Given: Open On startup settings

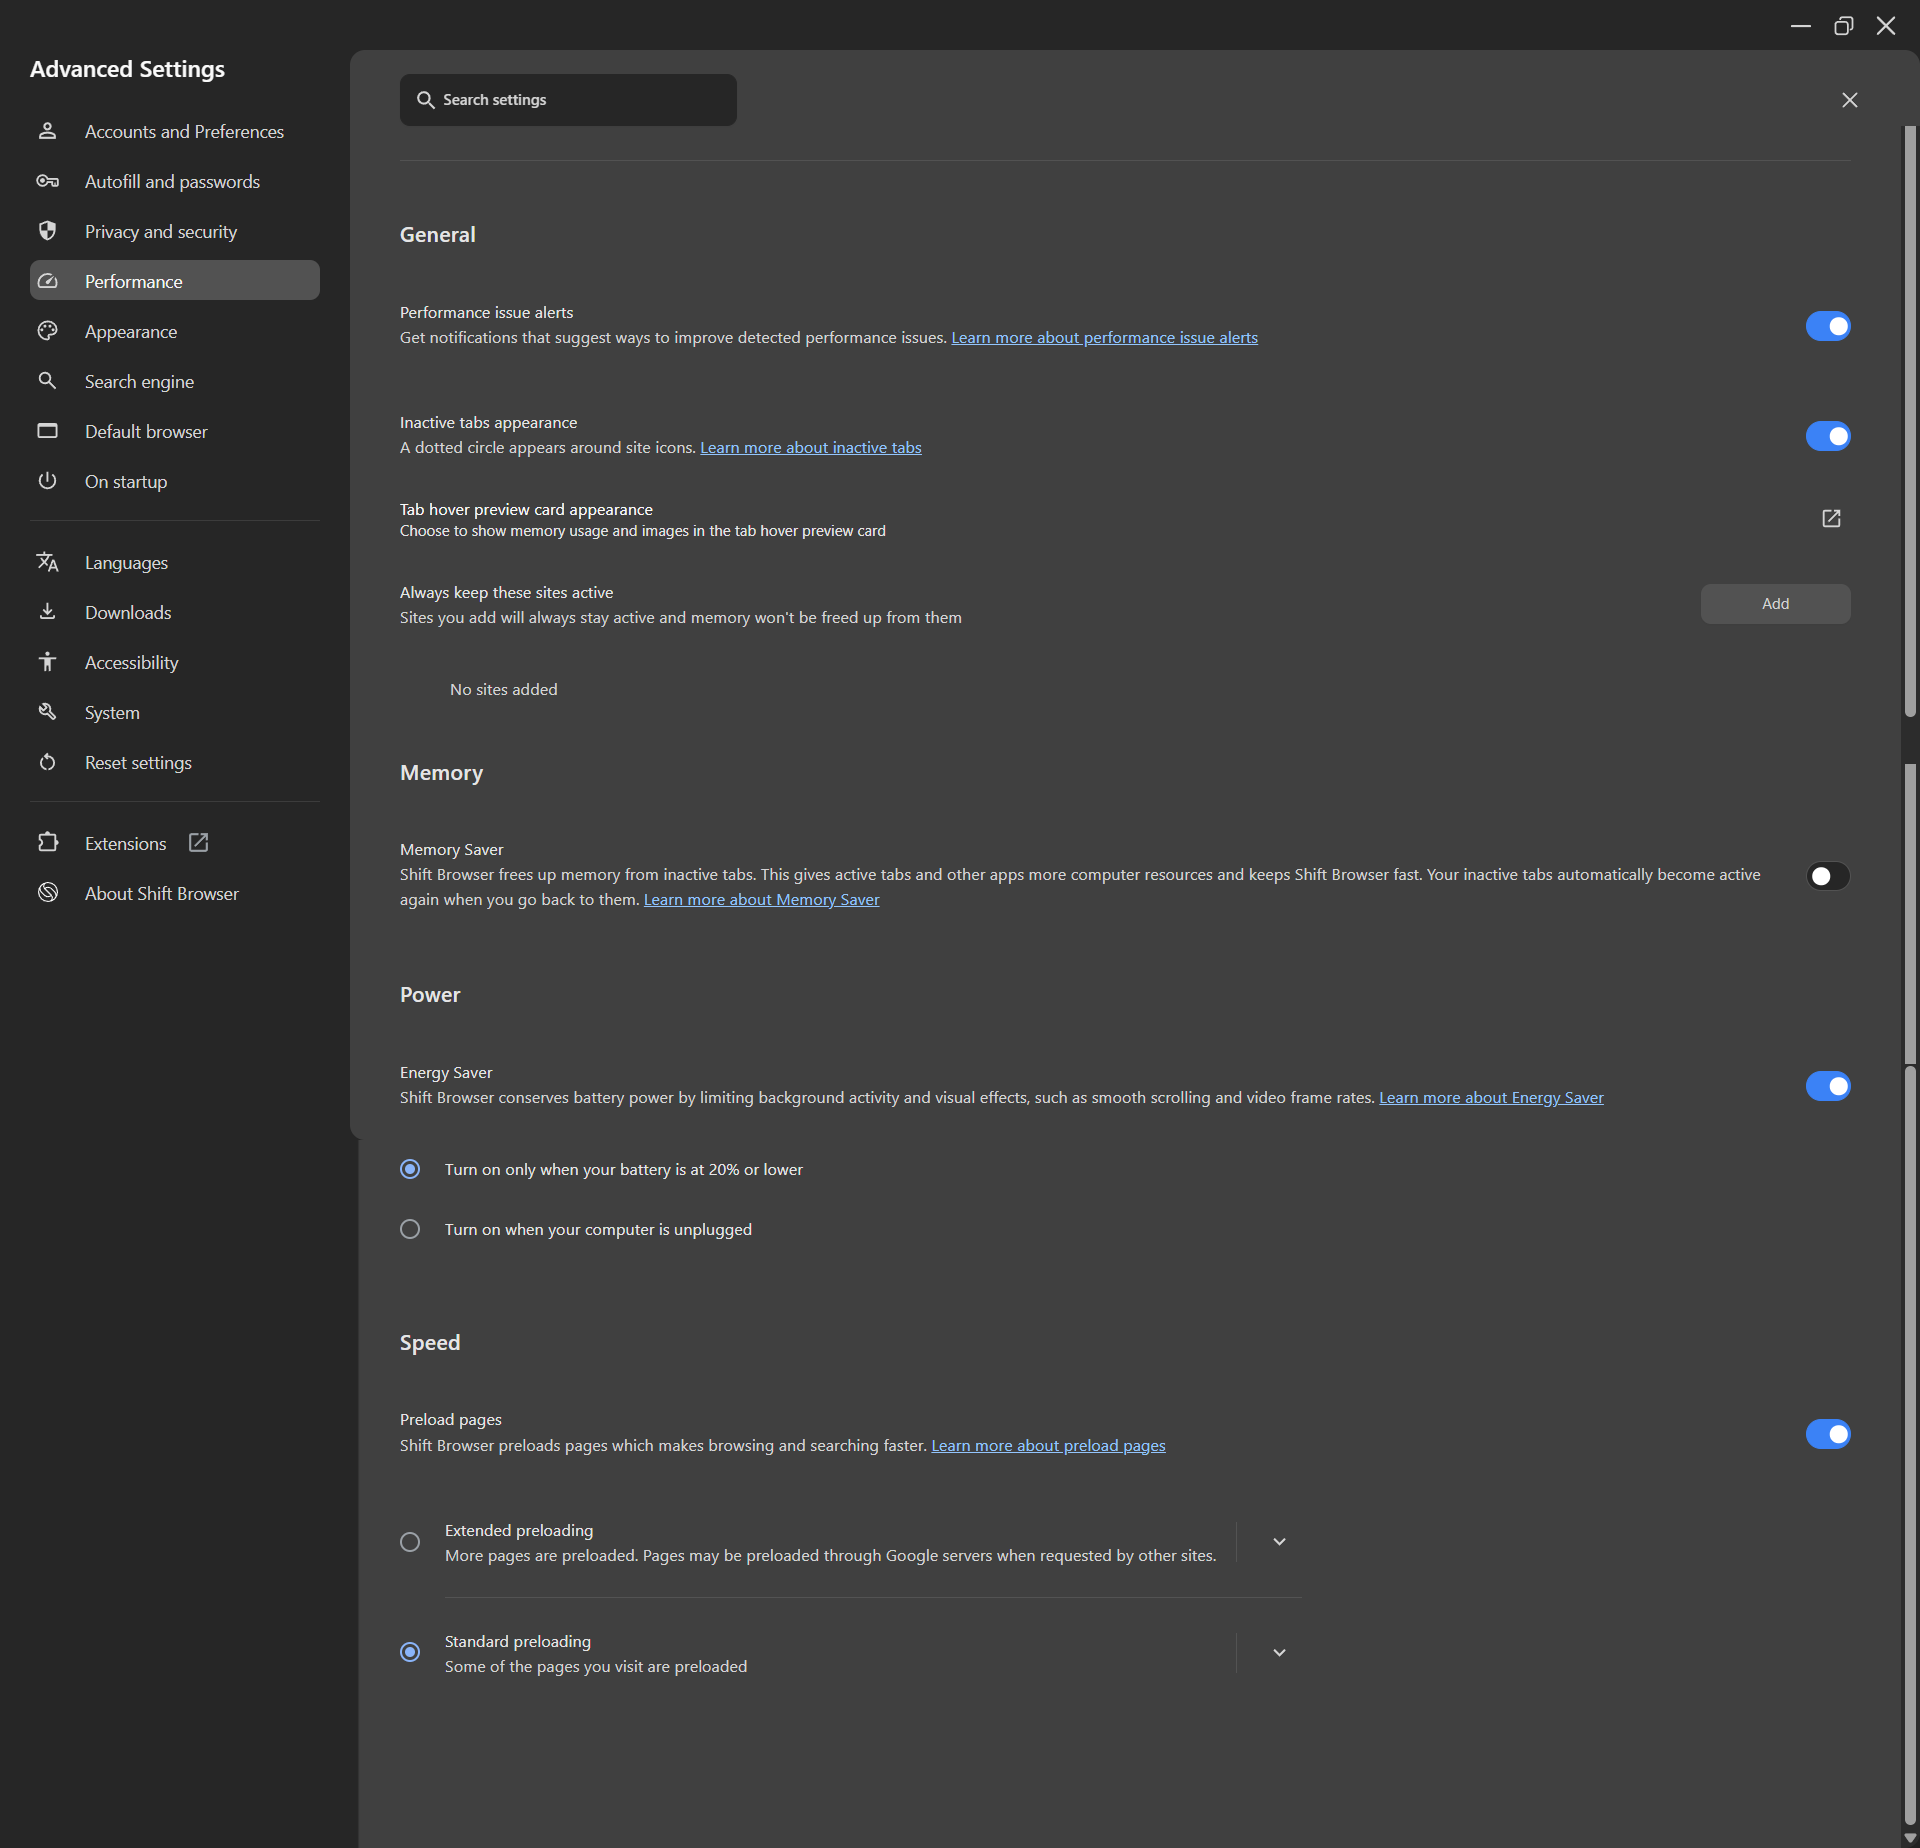Looking at the screenshot, I should 175,481.
